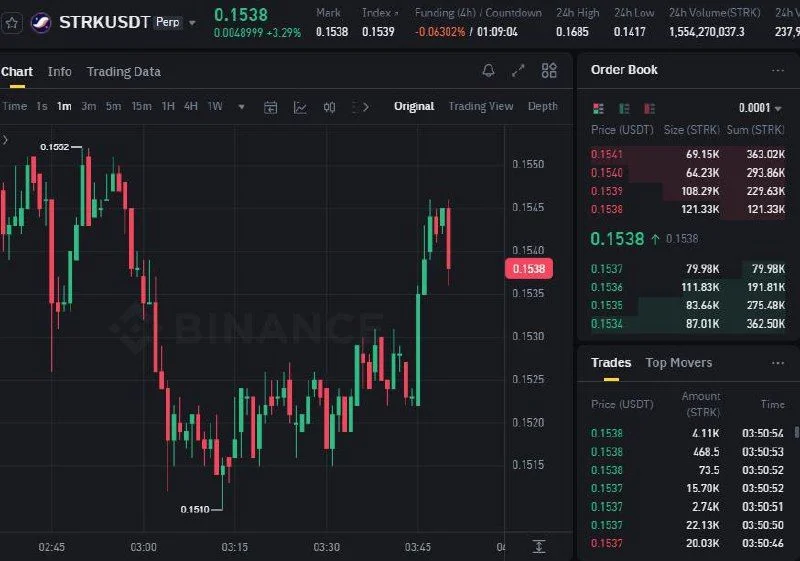
Task: Open the price alert bell icon
Action: [488, 70]
